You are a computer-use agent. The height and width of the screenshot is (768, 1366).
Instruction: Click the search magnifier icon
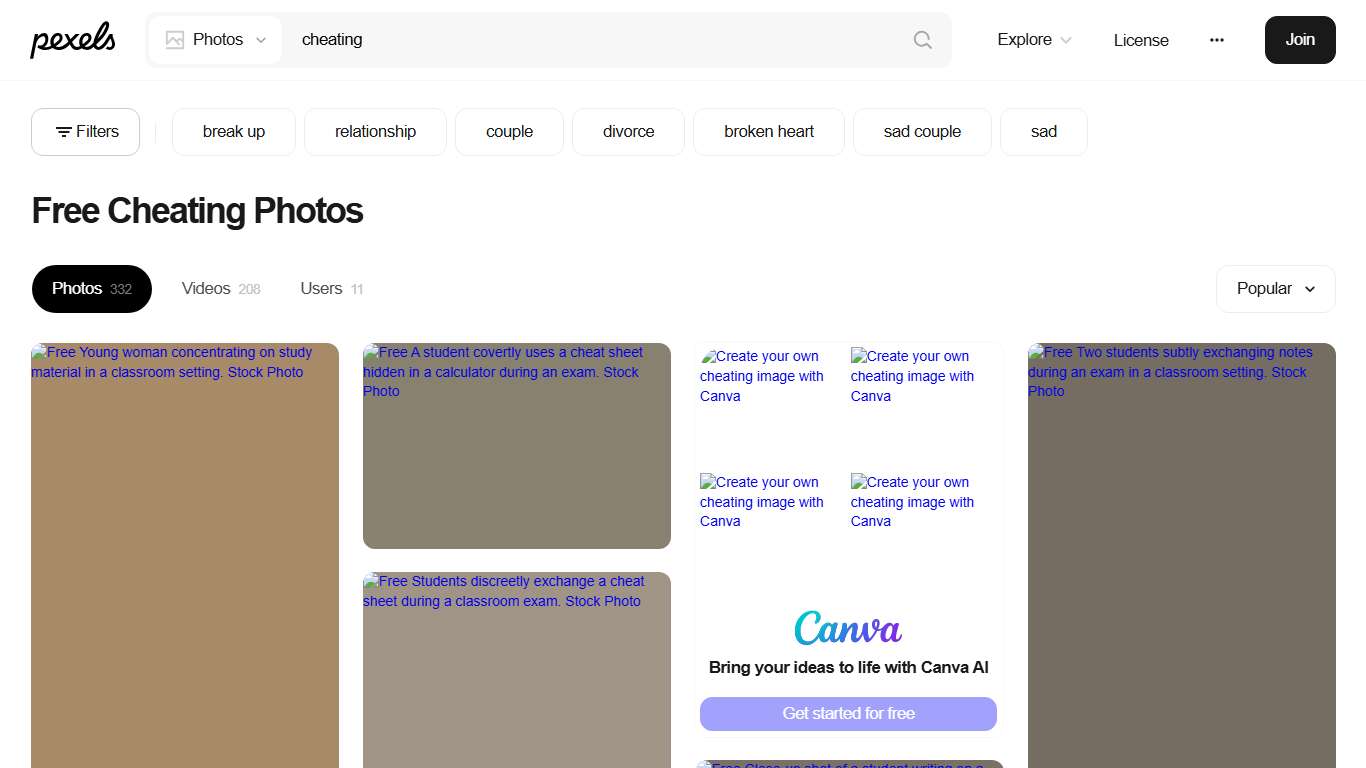pyautogui.click(x=922, y=40)
